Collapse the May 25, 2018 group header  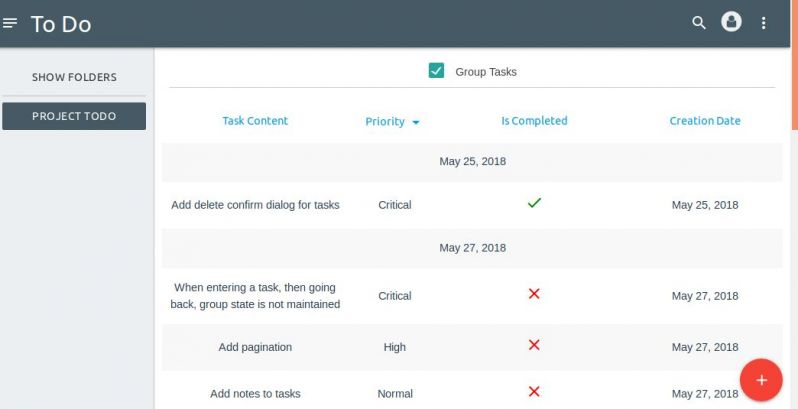(472, 162)
